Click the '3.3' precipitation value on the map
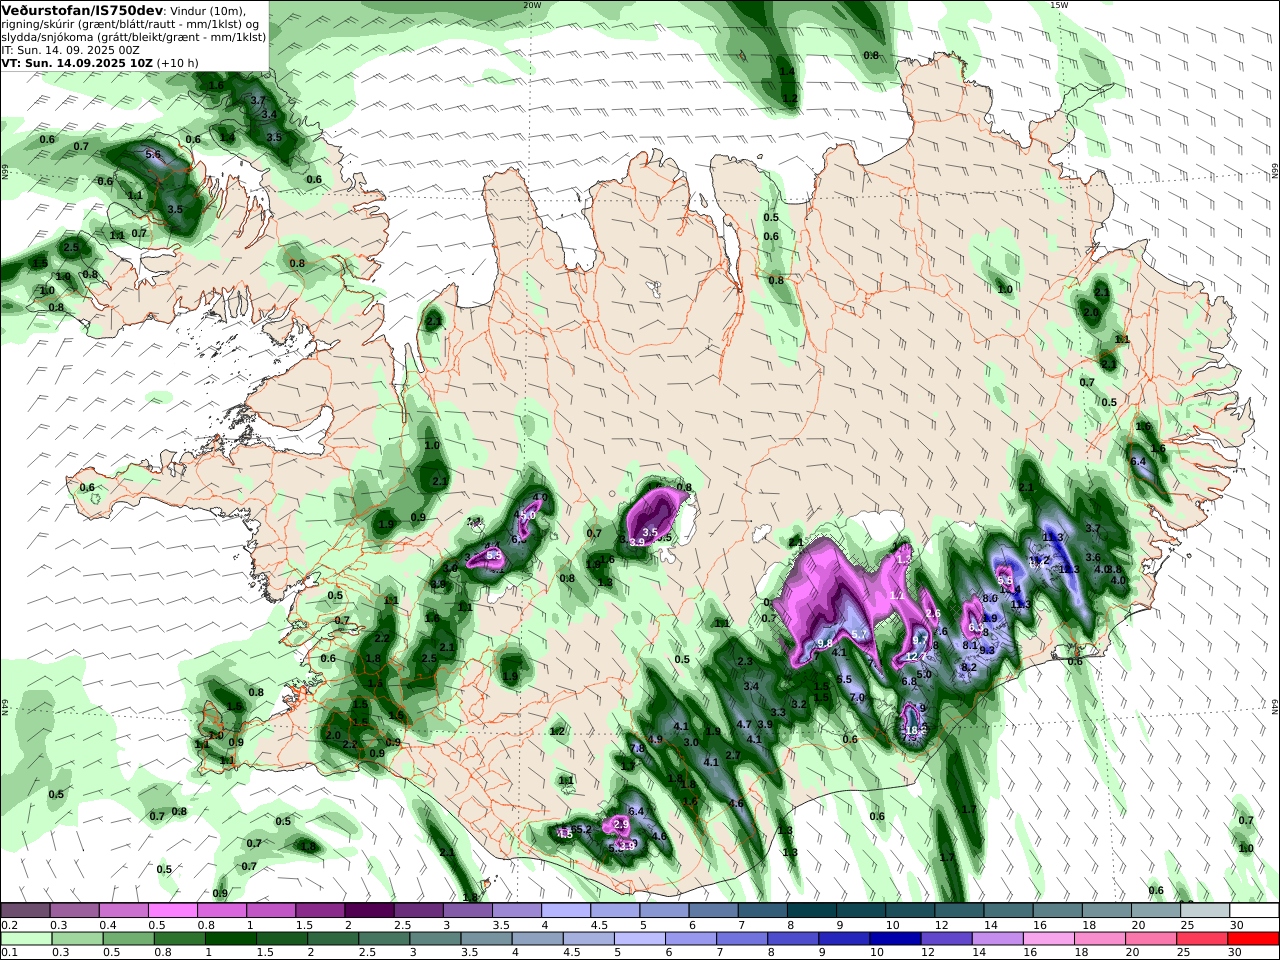Viewport: 1280px width, 960px height. tap(778, 713)
